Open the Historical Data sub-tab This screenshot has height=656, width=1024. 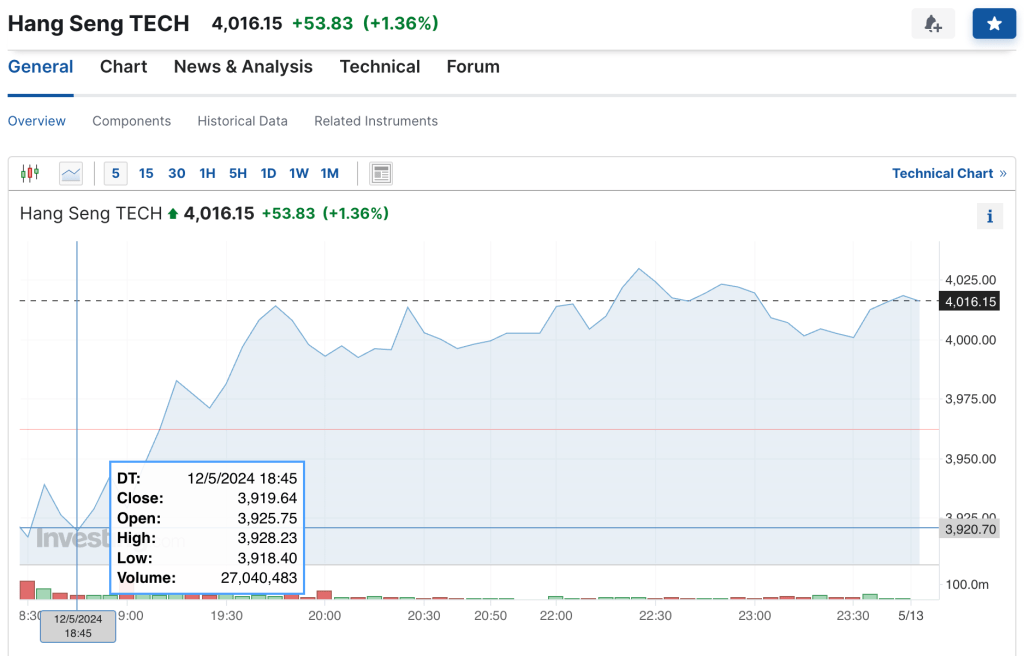(242, 121)
